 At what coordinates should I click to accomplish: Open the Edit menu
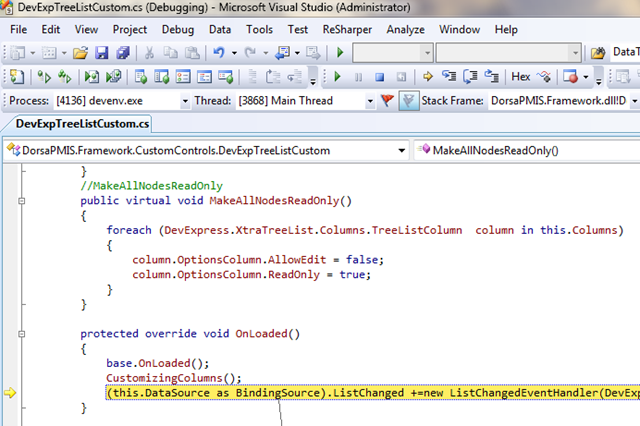pyautogui.click(x=51, y=29)
